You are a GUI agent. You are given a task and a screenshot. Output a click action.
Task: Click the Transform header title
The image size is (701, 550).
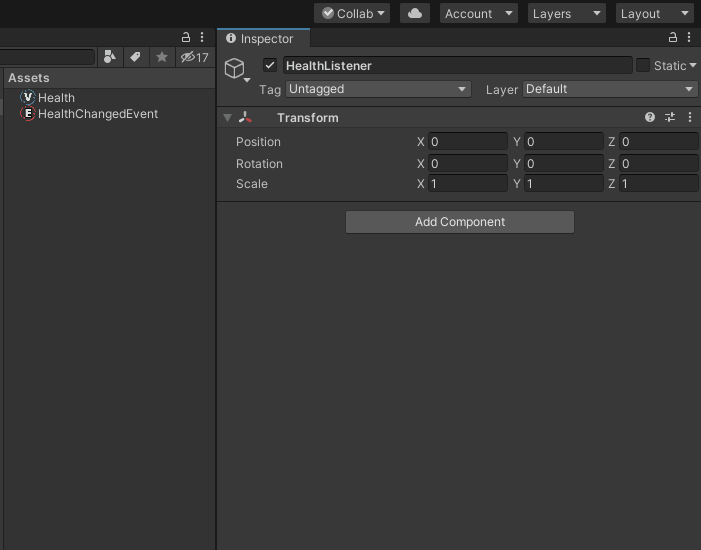pyautogui.click(x=308, y=118)
